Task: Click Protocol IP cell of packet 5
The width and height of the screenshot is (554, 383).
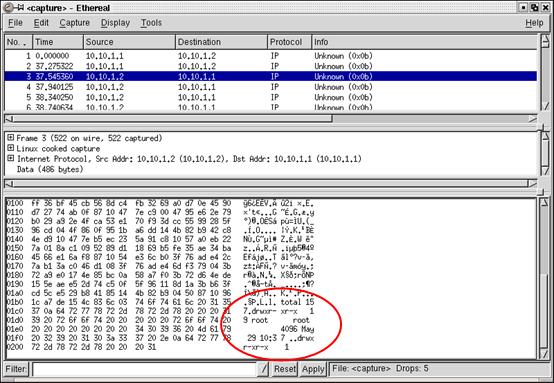Action: click(275, 97)
